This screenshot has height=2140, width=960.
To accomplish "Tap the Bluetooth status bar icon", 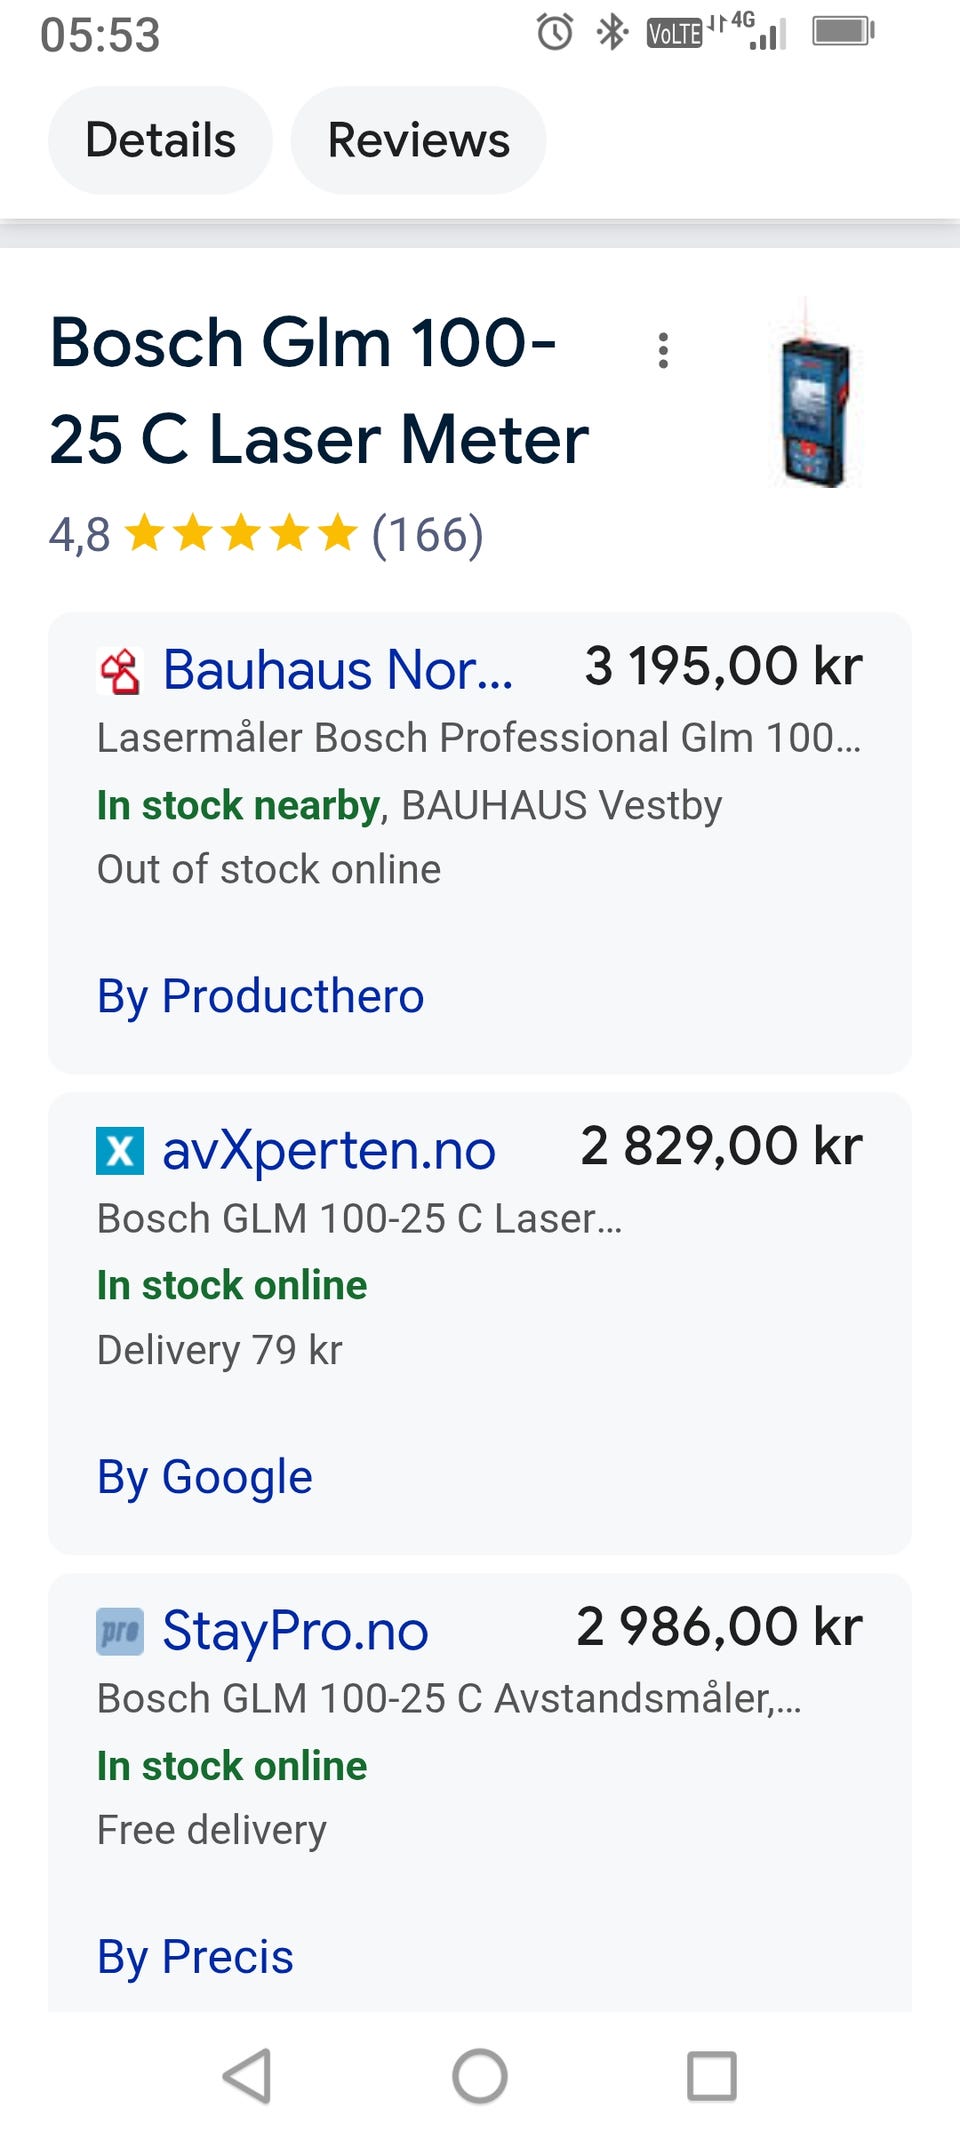I will pyautogui.click(x=611, y=32).
